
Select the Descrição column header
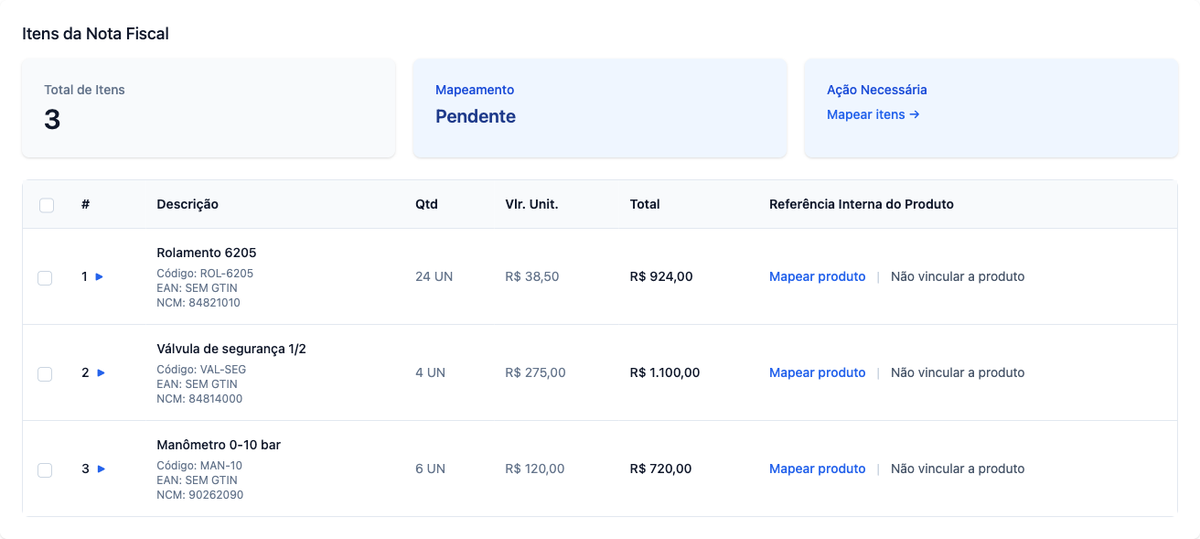tap(187, 204)
